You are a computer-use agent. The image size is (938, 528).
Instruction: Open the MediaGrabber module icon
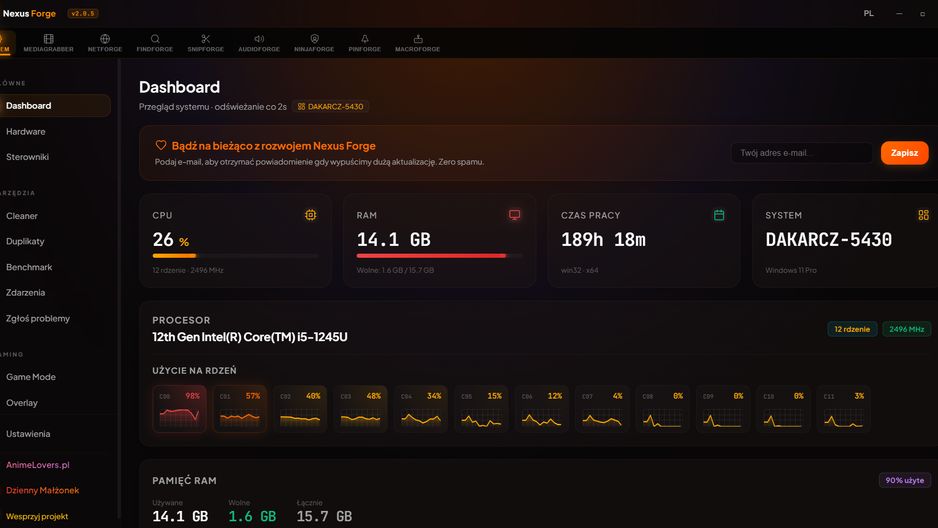(x=48, y=39)
